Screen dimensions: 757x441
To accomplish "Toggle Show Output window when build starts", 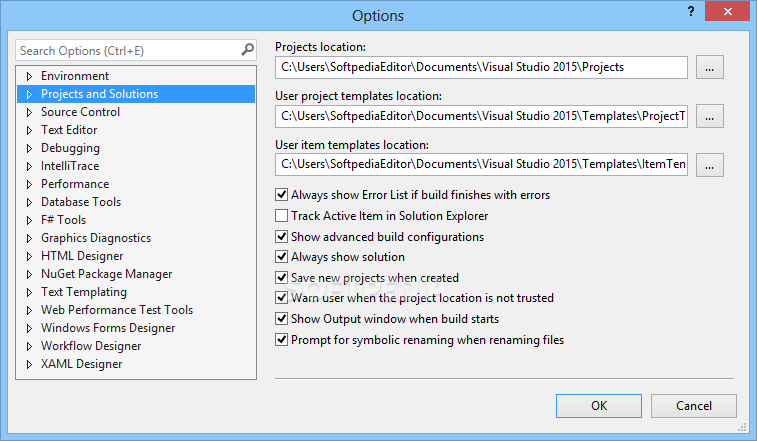I will (281, 319).
